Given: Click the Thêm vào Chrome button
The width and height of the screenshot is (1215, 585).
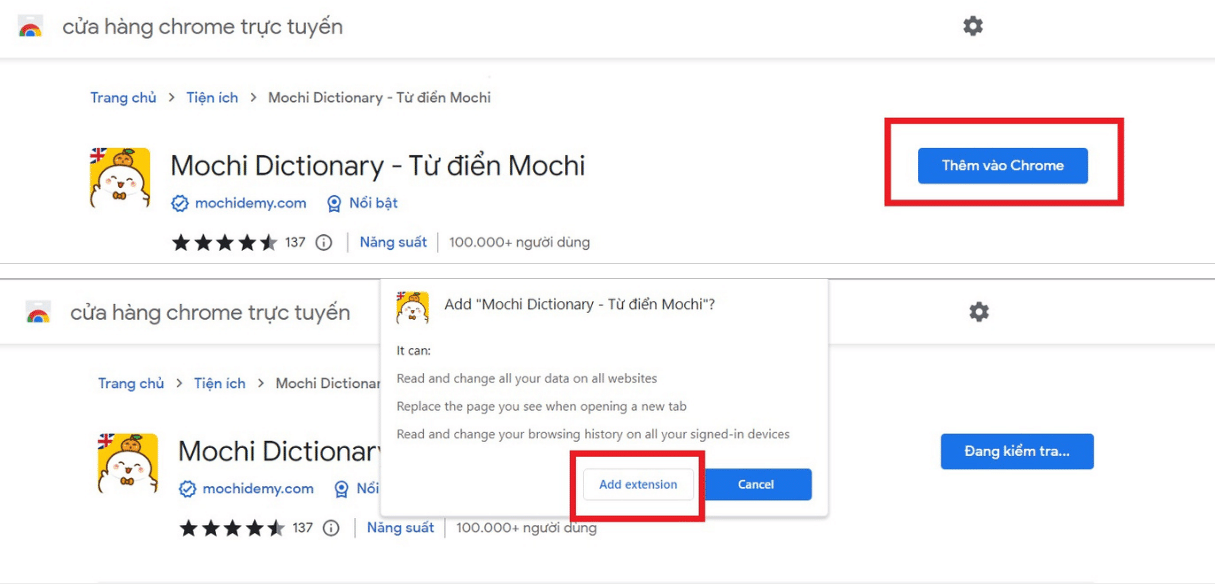Looking at the screenshot, I should pos(1003,166).
